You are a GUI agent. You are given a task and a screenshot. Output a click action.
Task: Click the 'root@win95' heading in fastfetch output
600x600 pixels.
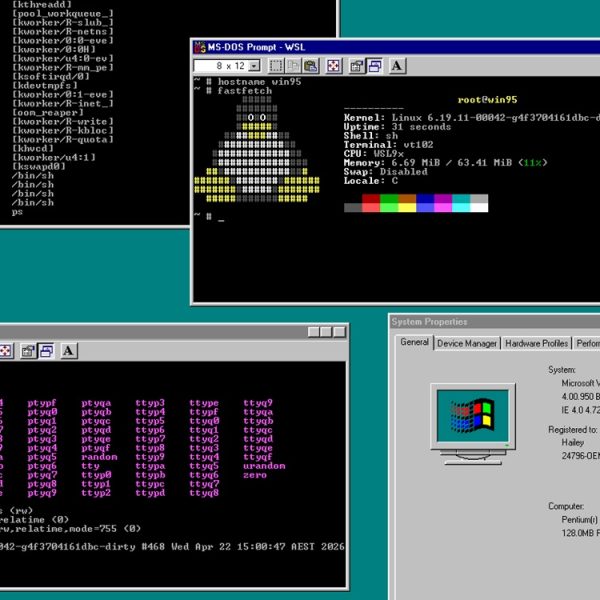(x=487, y=100)
